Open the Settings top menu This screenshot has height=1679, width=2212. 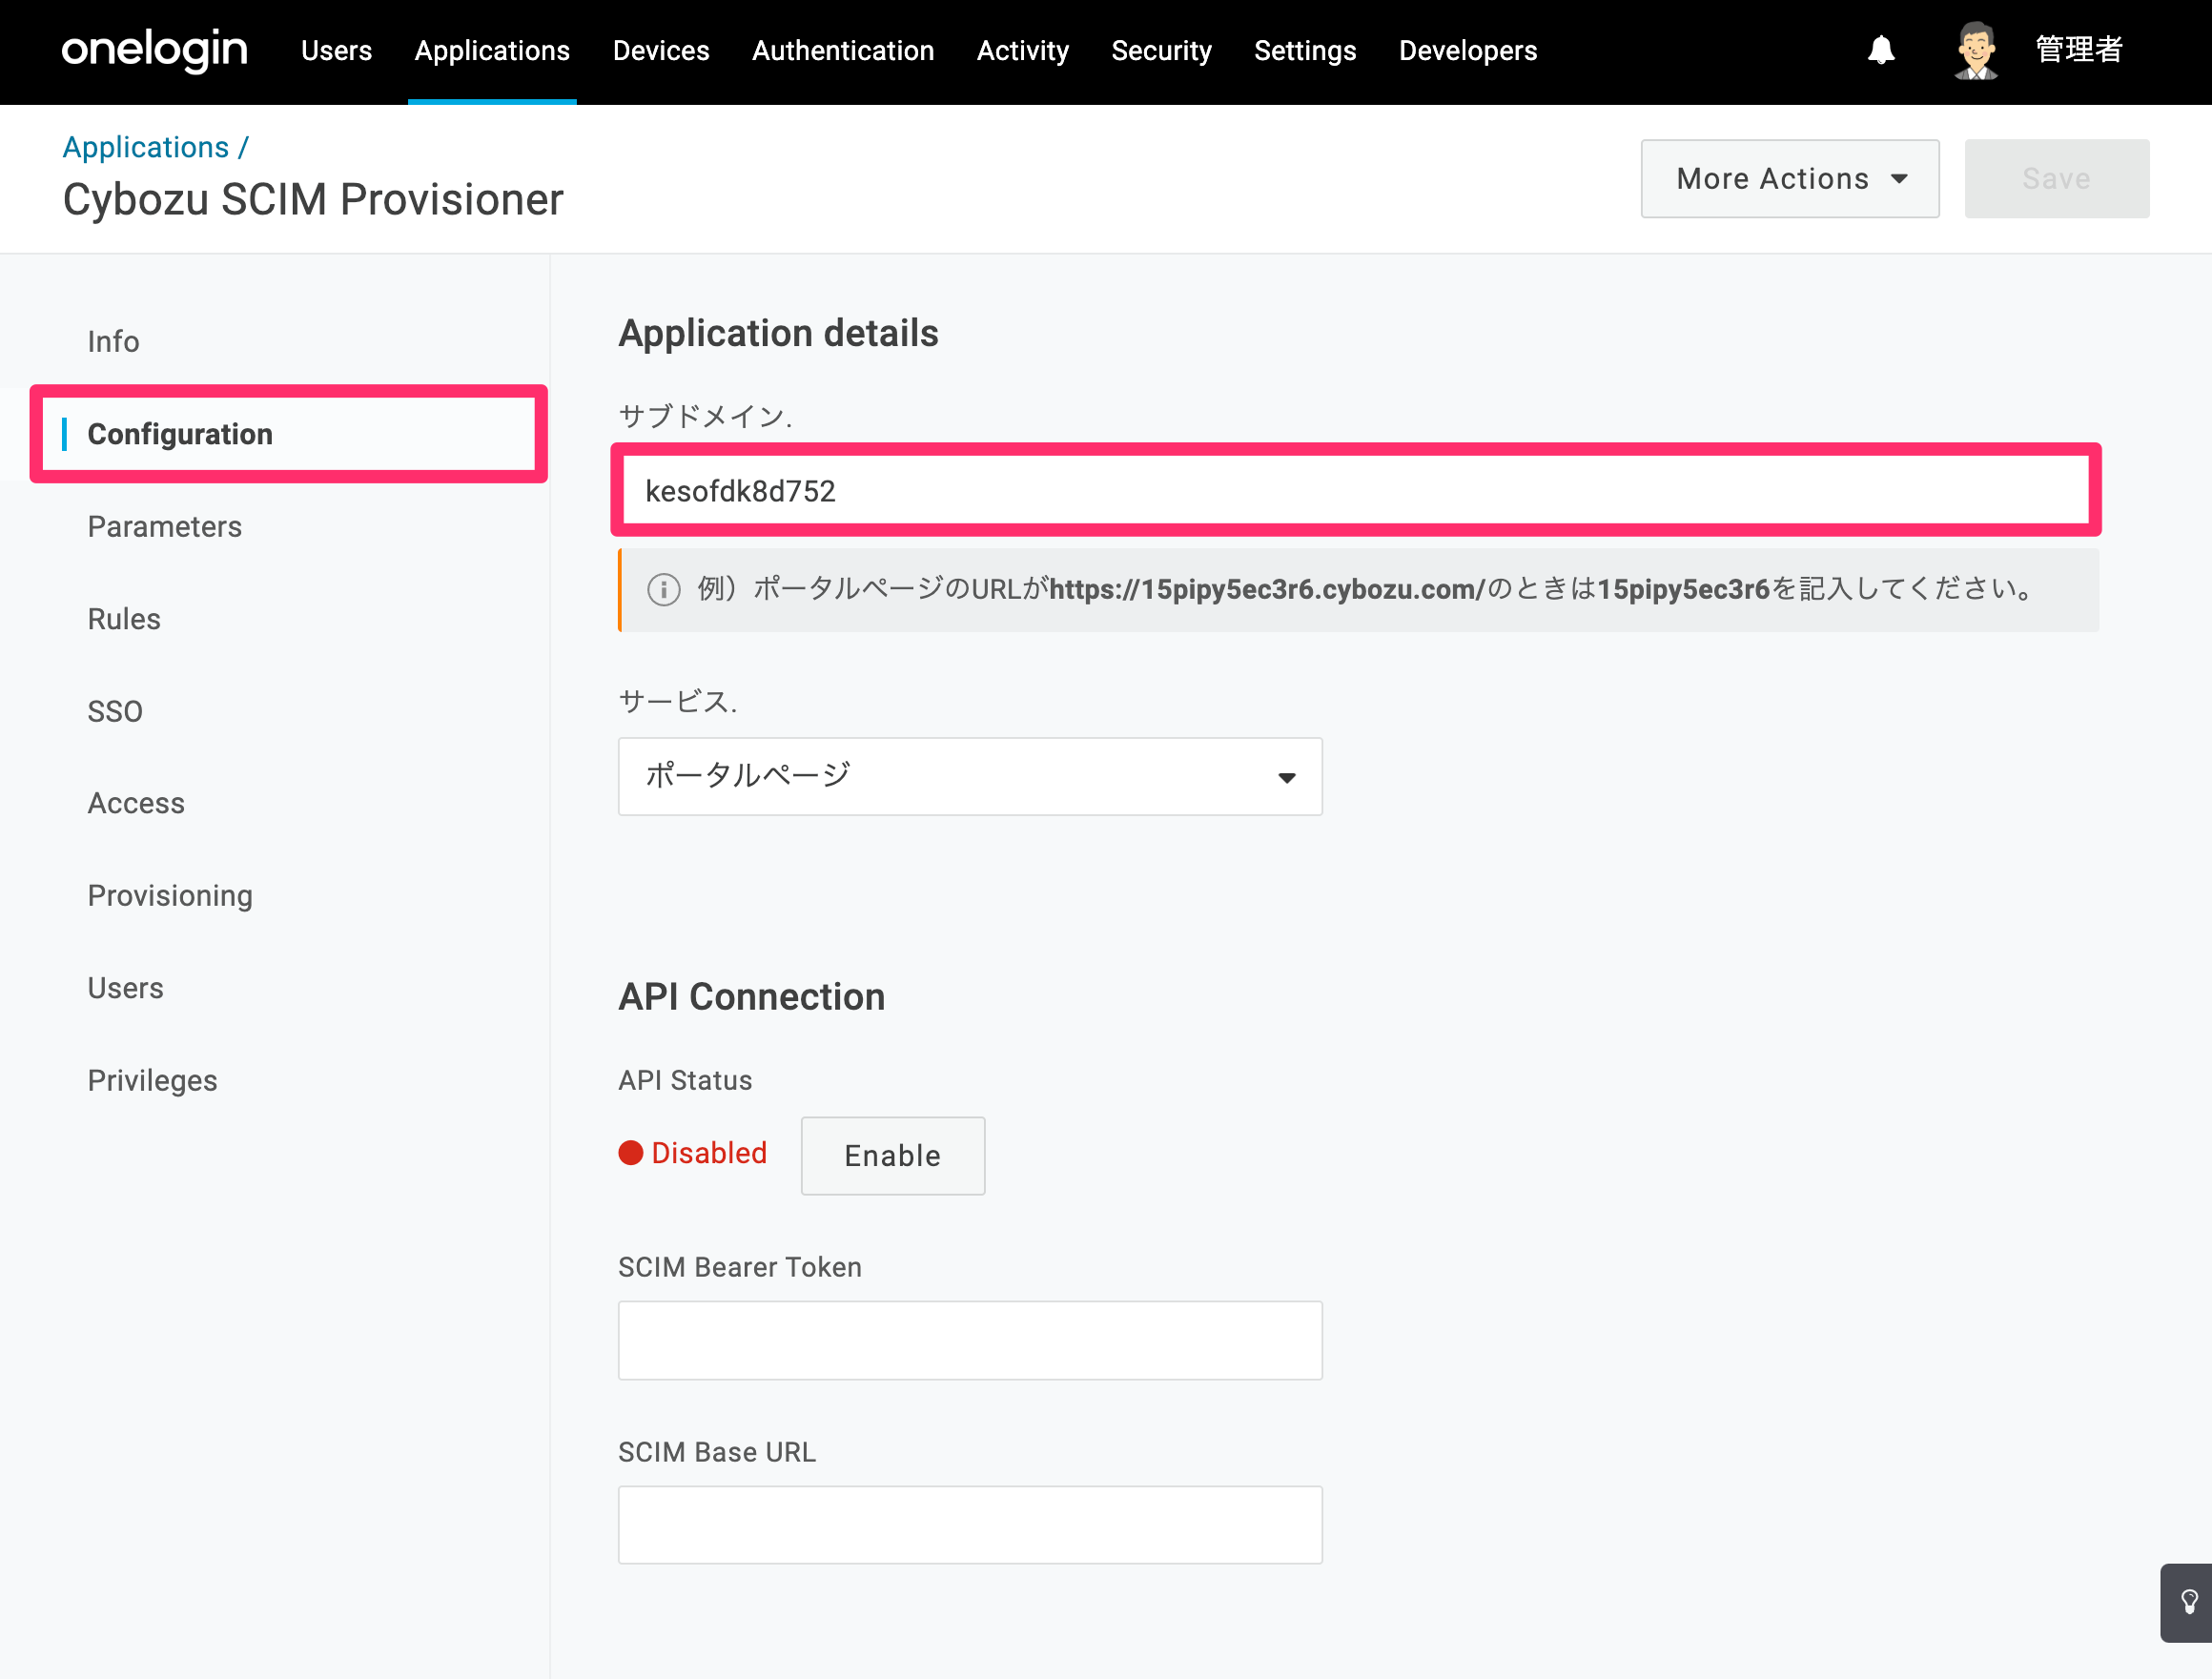[x=1305, y=50]
